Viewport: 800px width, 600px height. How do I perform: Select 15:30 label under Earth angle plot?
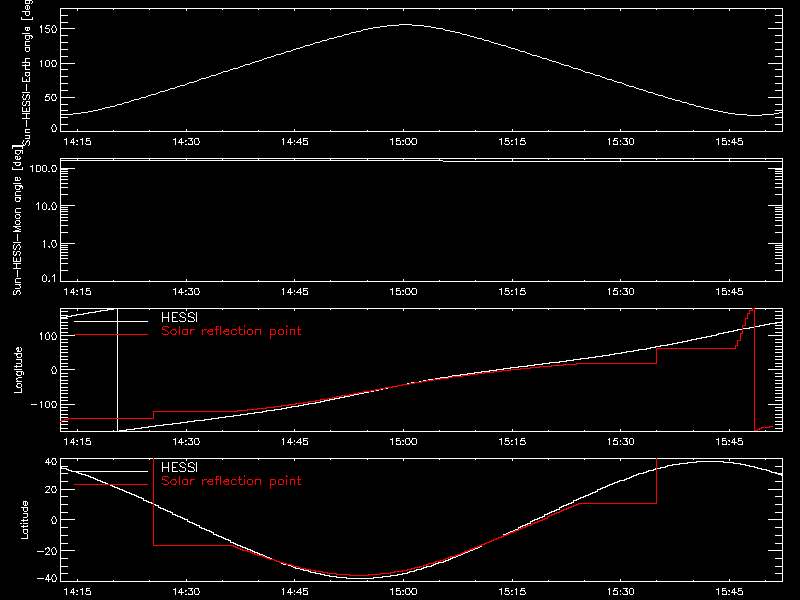click(x=620, y=142)
